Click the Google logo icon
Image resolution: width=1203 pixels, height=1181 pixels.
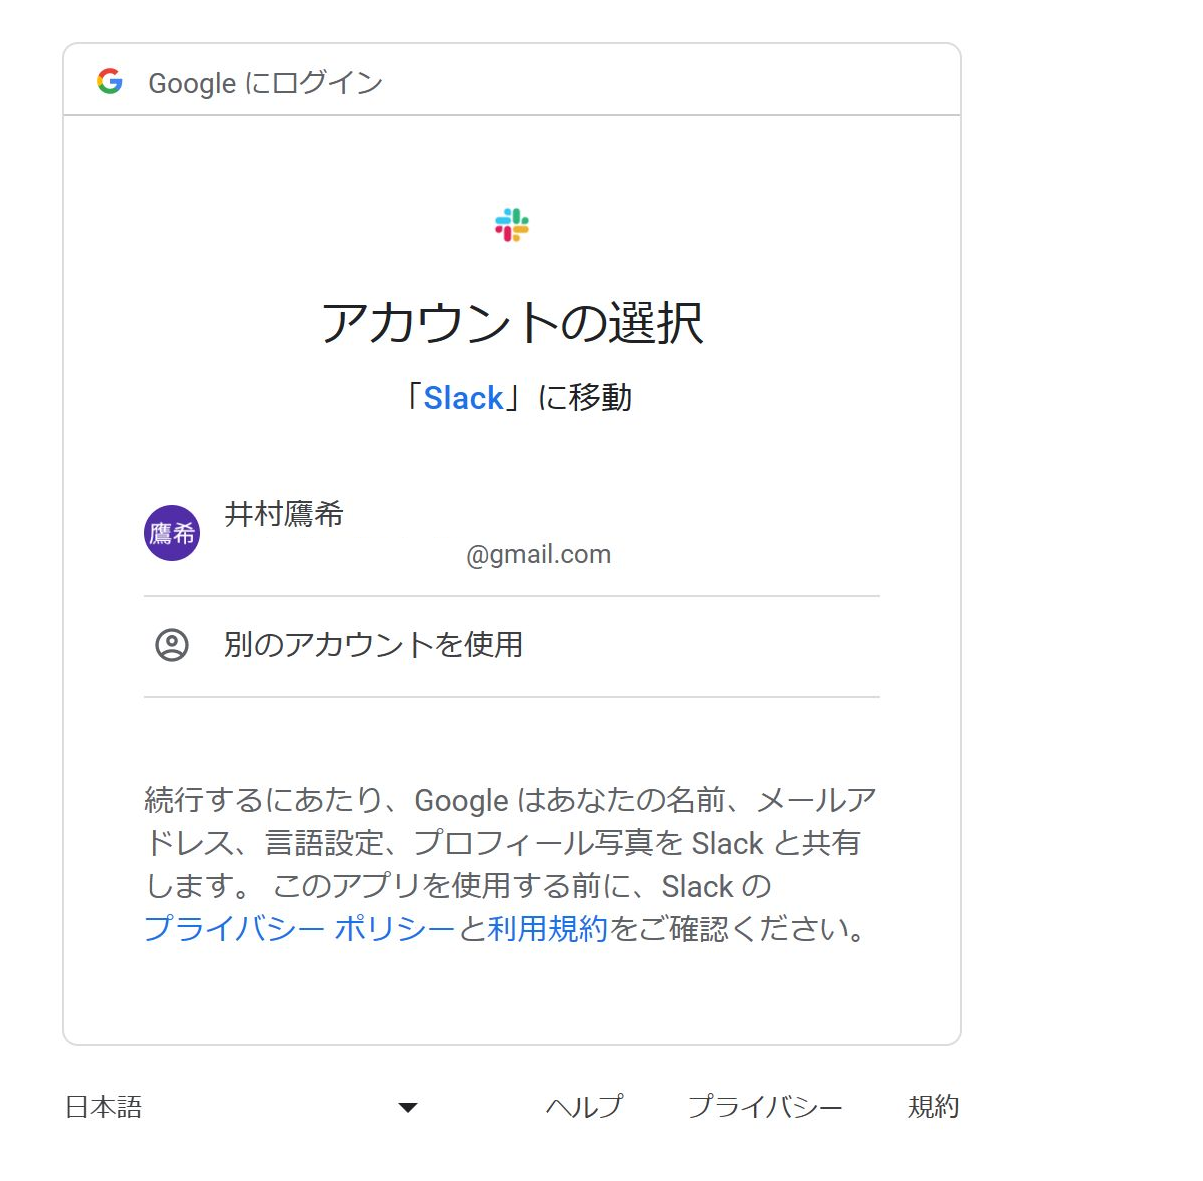tap(110, 81)
